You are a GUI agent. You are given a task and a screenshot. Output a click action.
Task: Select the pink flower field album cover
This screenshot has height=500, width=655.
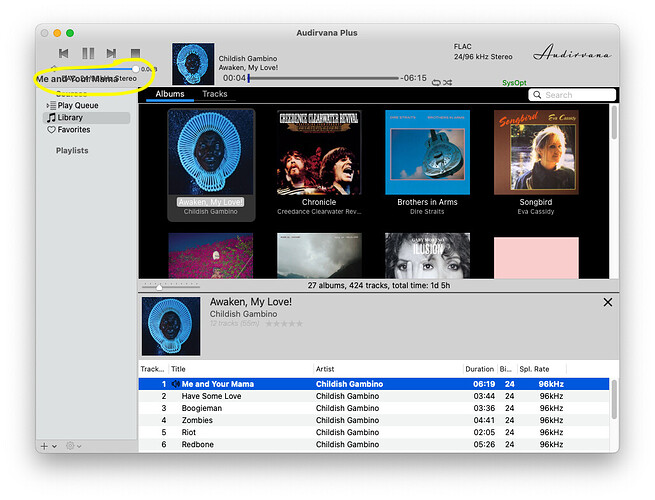coord(211,256)
